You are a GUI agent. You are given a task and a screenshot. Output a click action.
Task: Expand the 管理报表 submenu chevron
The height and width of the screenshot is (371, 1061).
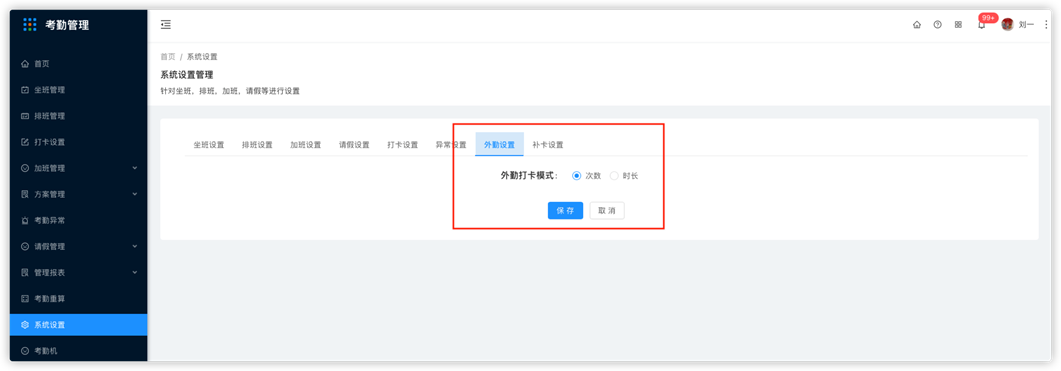(135, 272)
